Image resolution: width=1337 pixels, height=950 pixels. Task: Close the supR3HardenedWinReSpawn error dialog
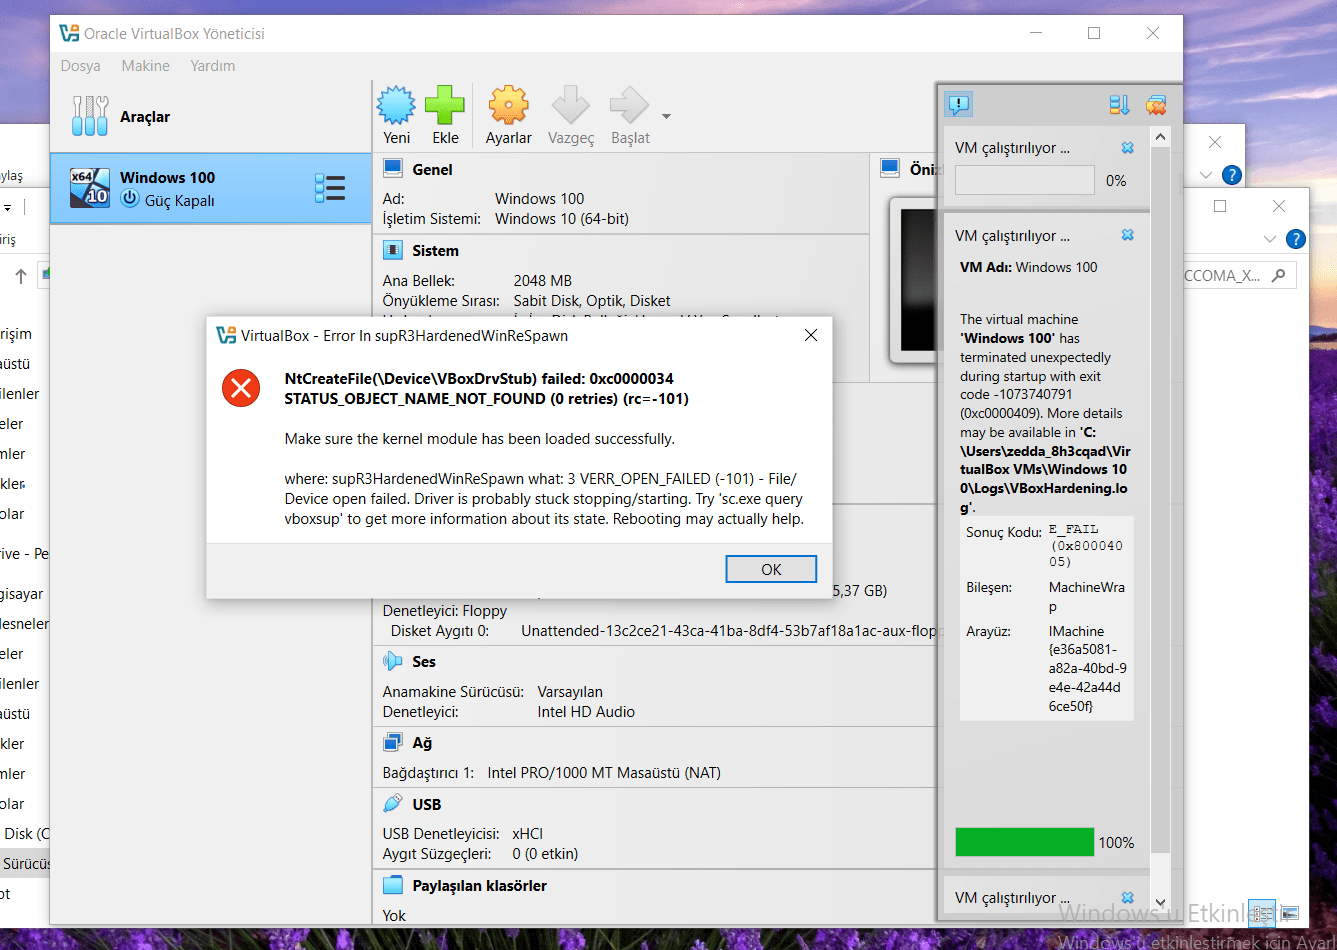(811, 335)
